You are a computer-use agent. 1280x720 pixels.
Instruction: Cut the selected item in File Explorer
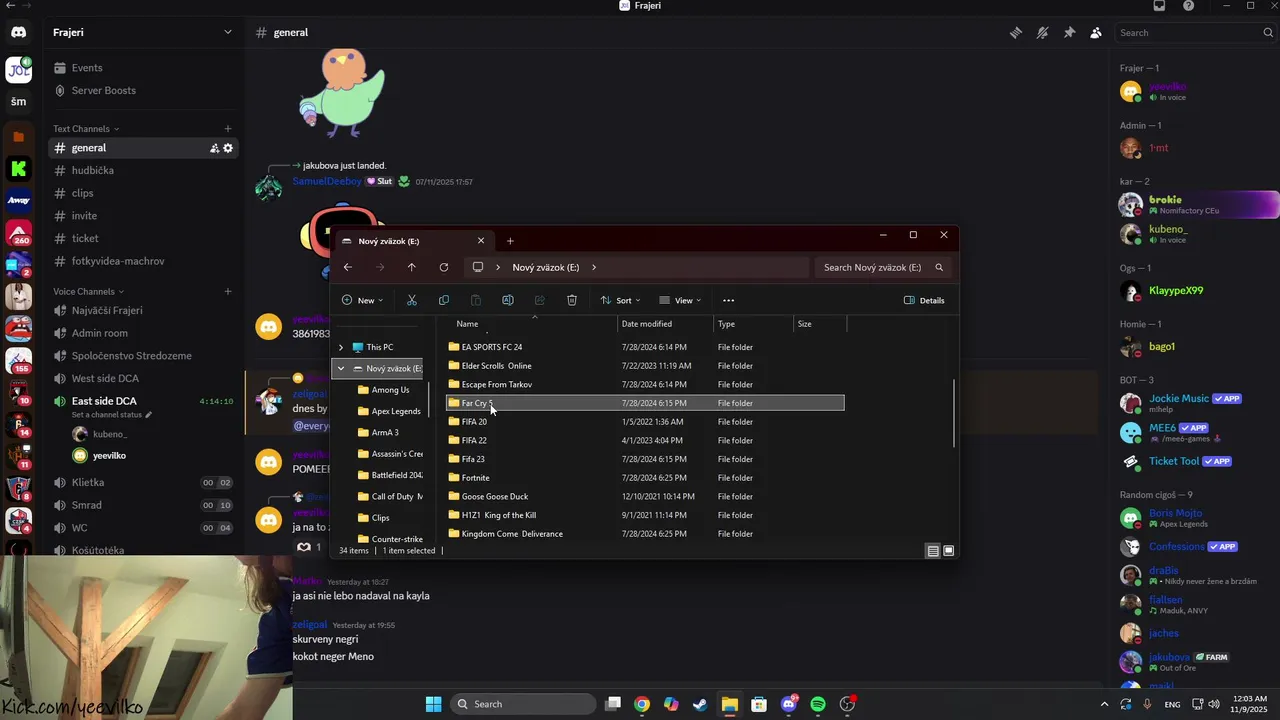(x=411, y=300)
